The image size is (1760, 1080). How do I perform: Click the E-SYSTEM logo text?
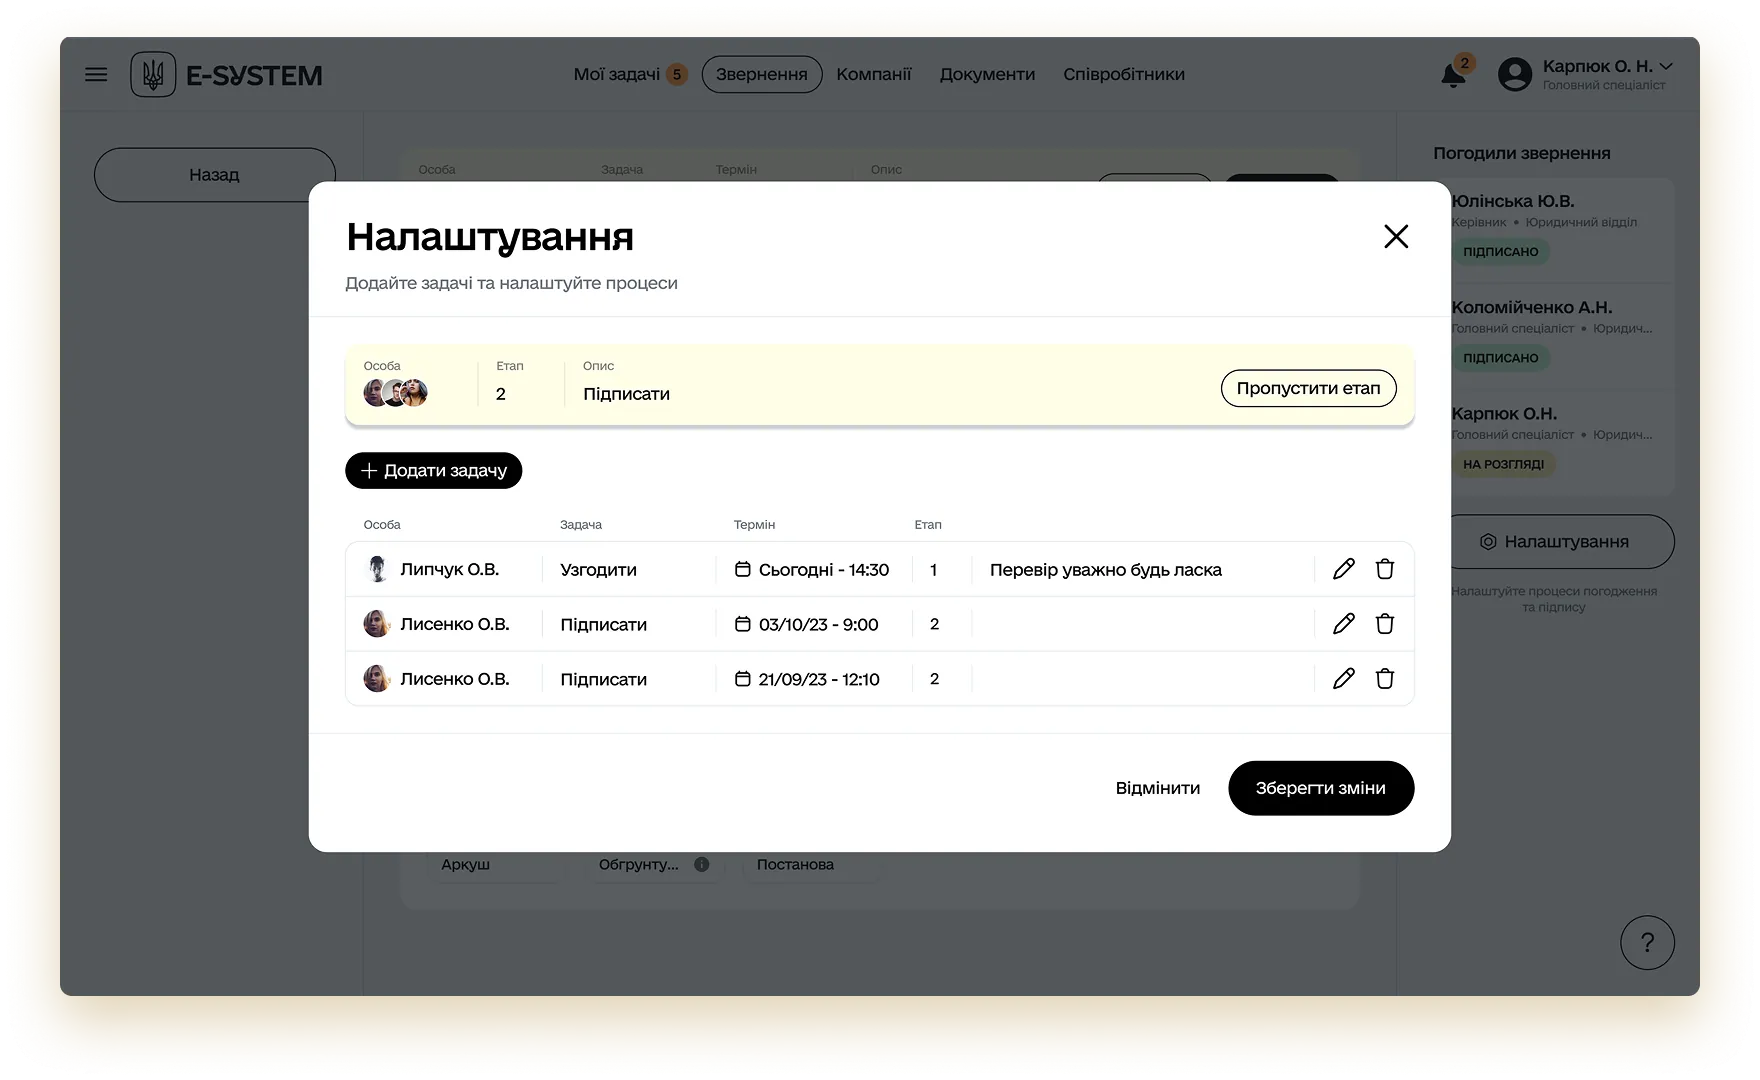point(254,75)
